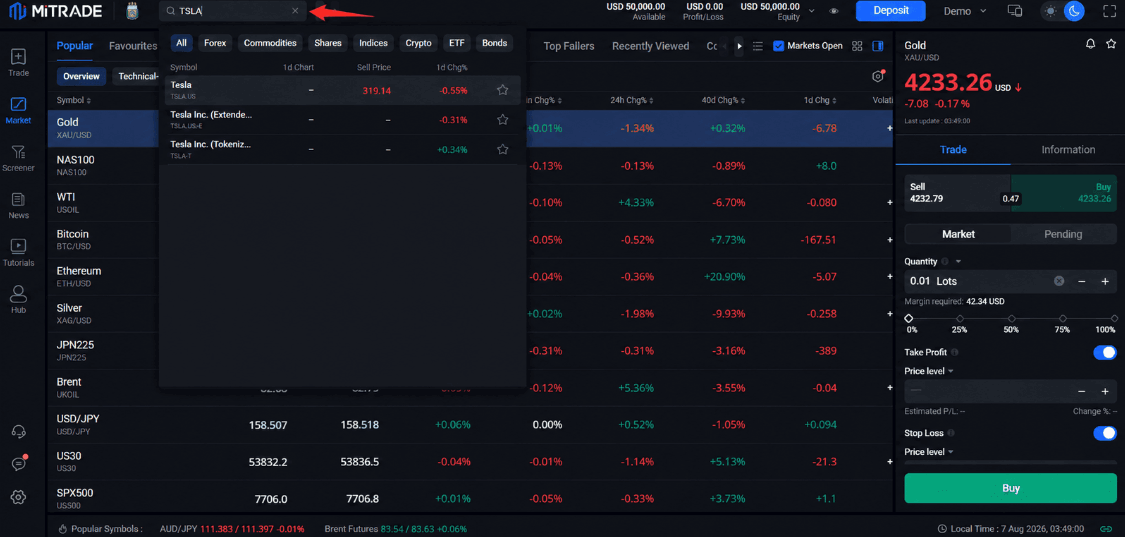The height and width of the screenshot is (537, 1125).
Task: Open the Demo account dropdown
Action: coord(965,11)
